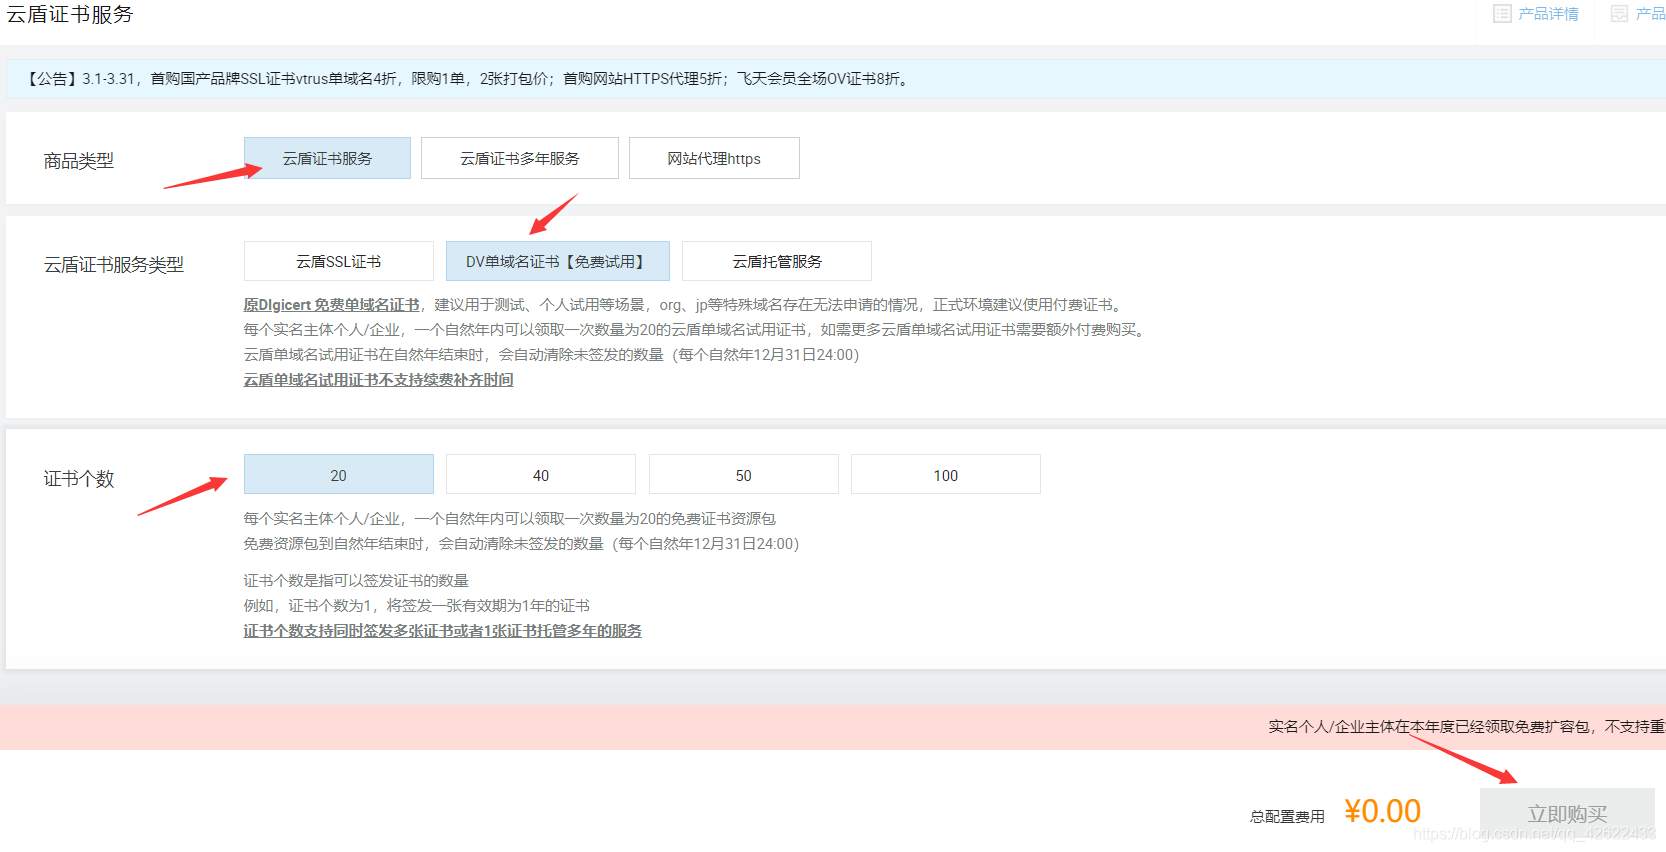The height and width of the screenshot is (852, 1666).
Task: Click 云盾单域名试用证书不支持续费补齐时间 link
Action: [378, 380]
